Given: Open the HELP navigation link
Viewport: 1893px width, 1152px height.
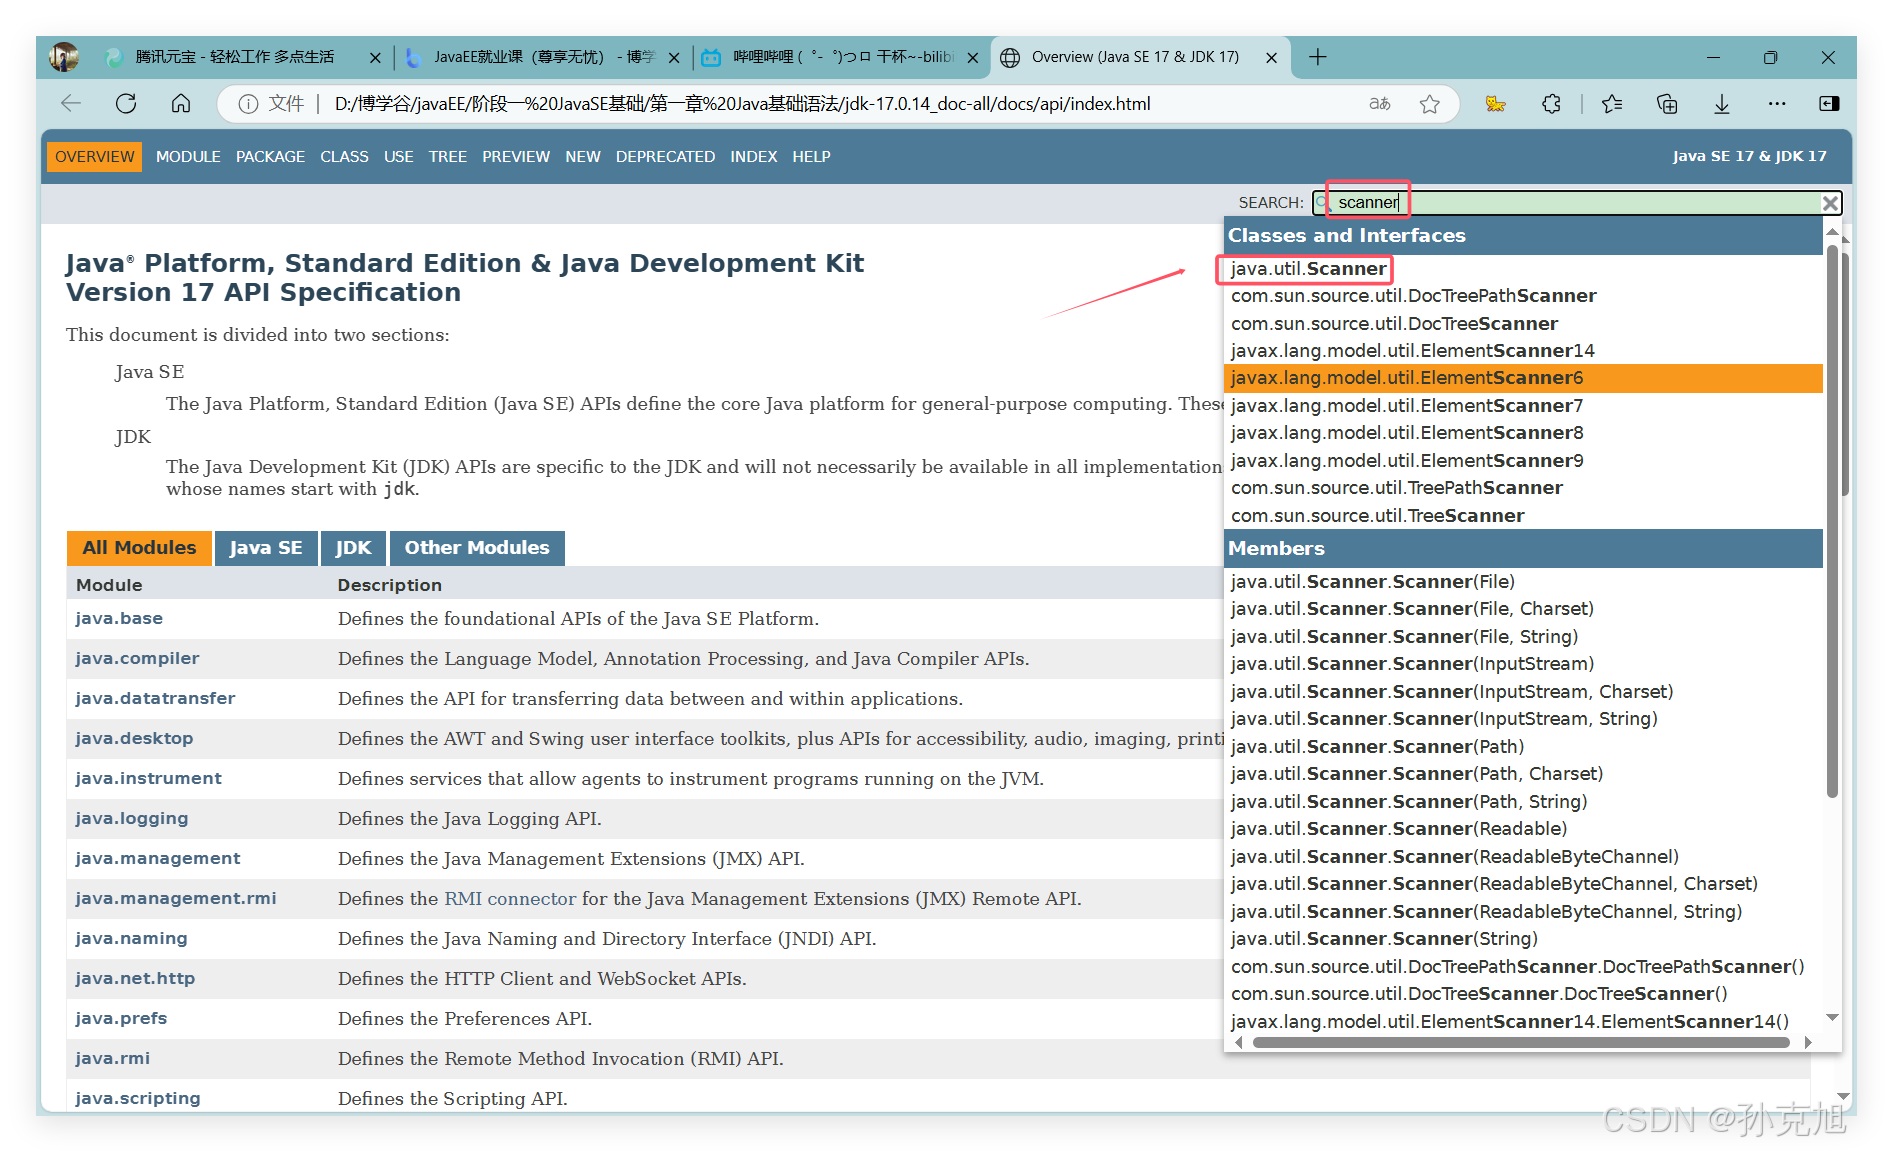Looking at the screenshot, I should (811, 157).
